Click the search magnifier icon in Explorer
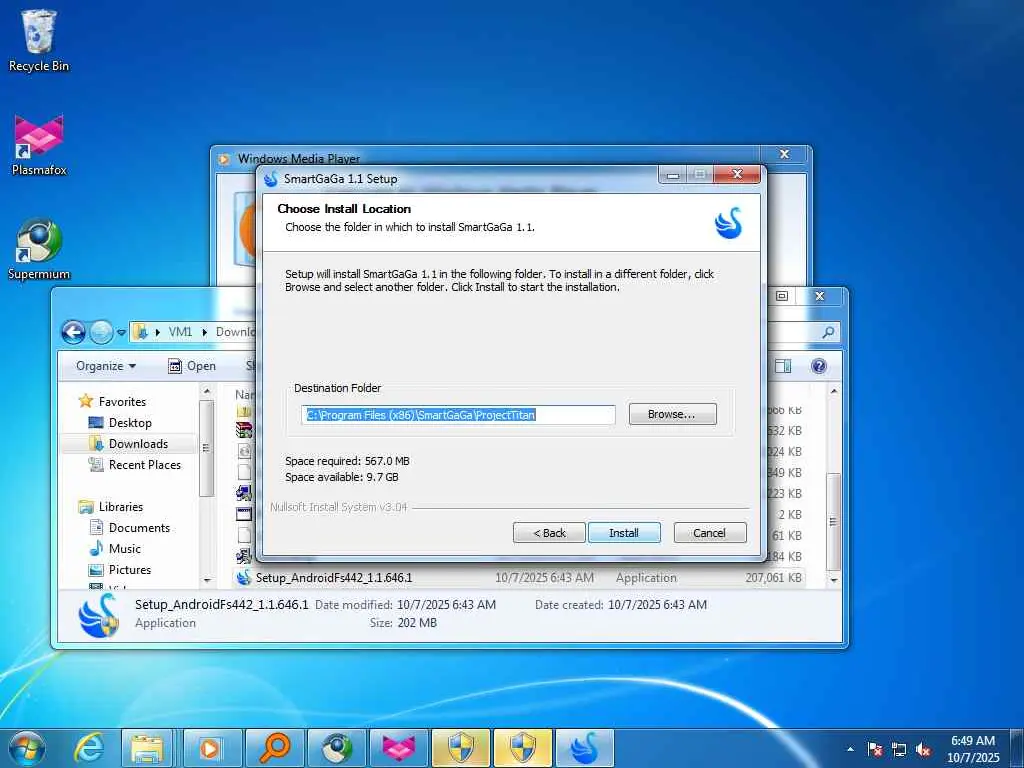Viewport: 1024px width, 768px height. point(827,332)
